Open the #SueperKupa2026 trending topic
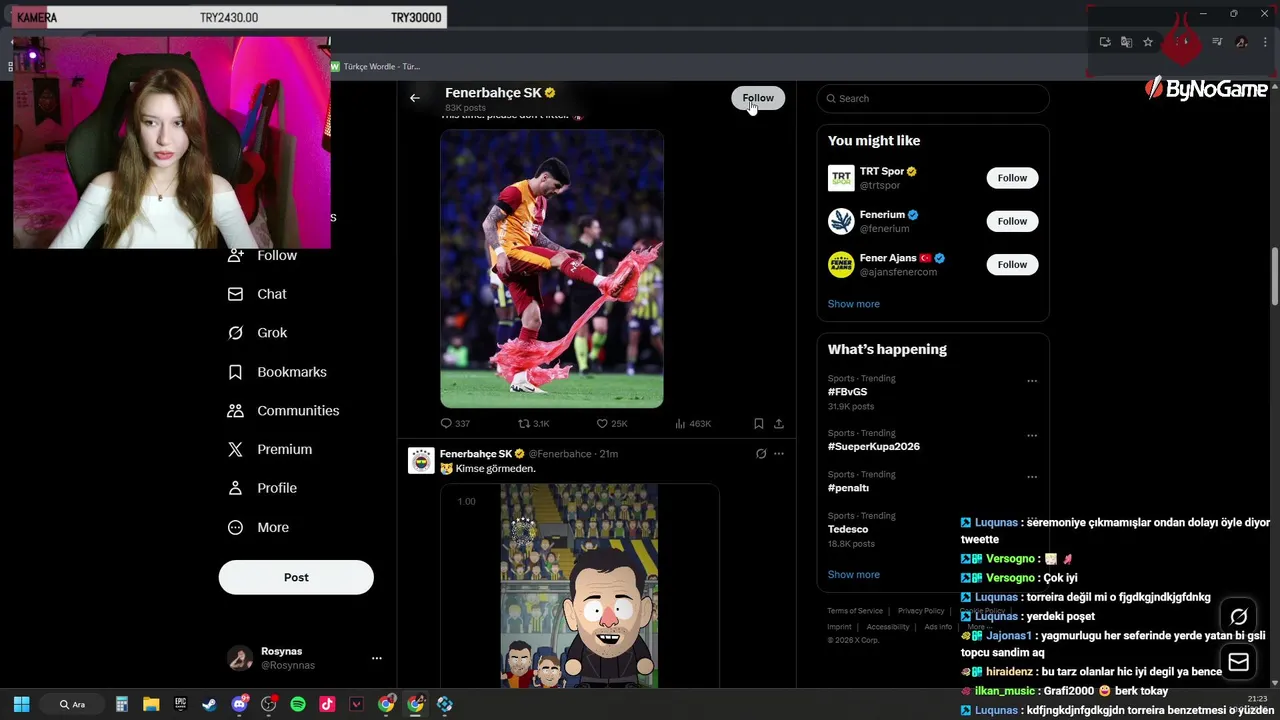This screenshot has width=1280, height=720. click(x=873, y=447)
